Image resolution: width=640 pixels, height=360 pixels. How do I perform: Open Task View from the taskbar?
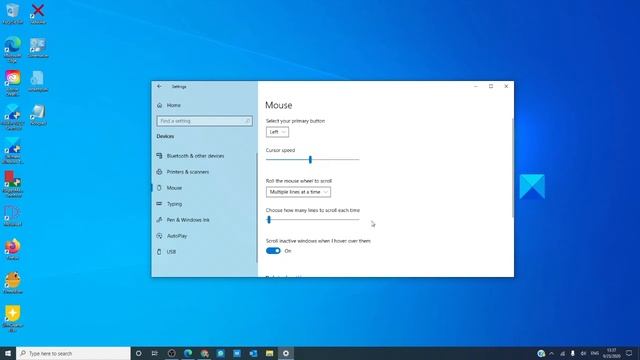[155, 353]
